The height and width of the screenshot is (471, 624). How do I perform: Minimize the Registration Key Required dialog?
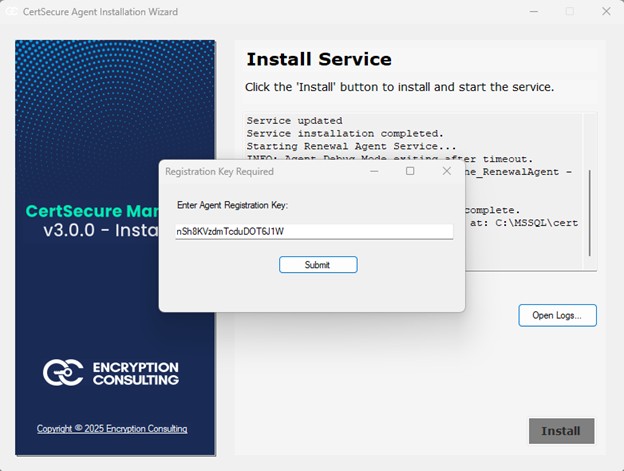374,171
